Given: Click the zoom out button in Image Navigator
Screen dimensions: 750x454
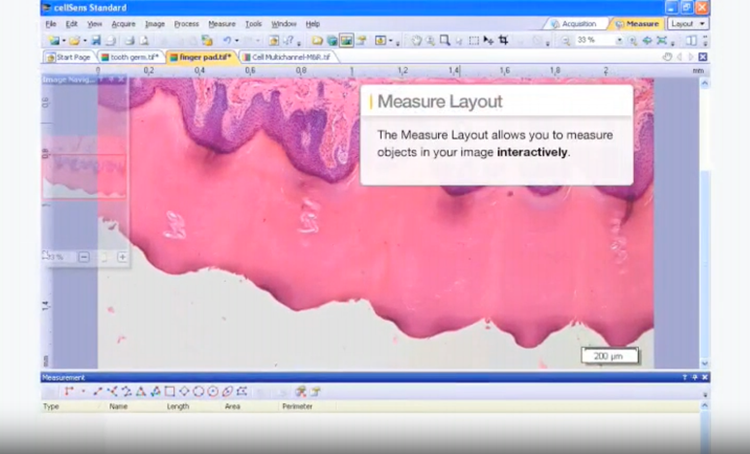Looking at the screenshot, I should [84, 257].
